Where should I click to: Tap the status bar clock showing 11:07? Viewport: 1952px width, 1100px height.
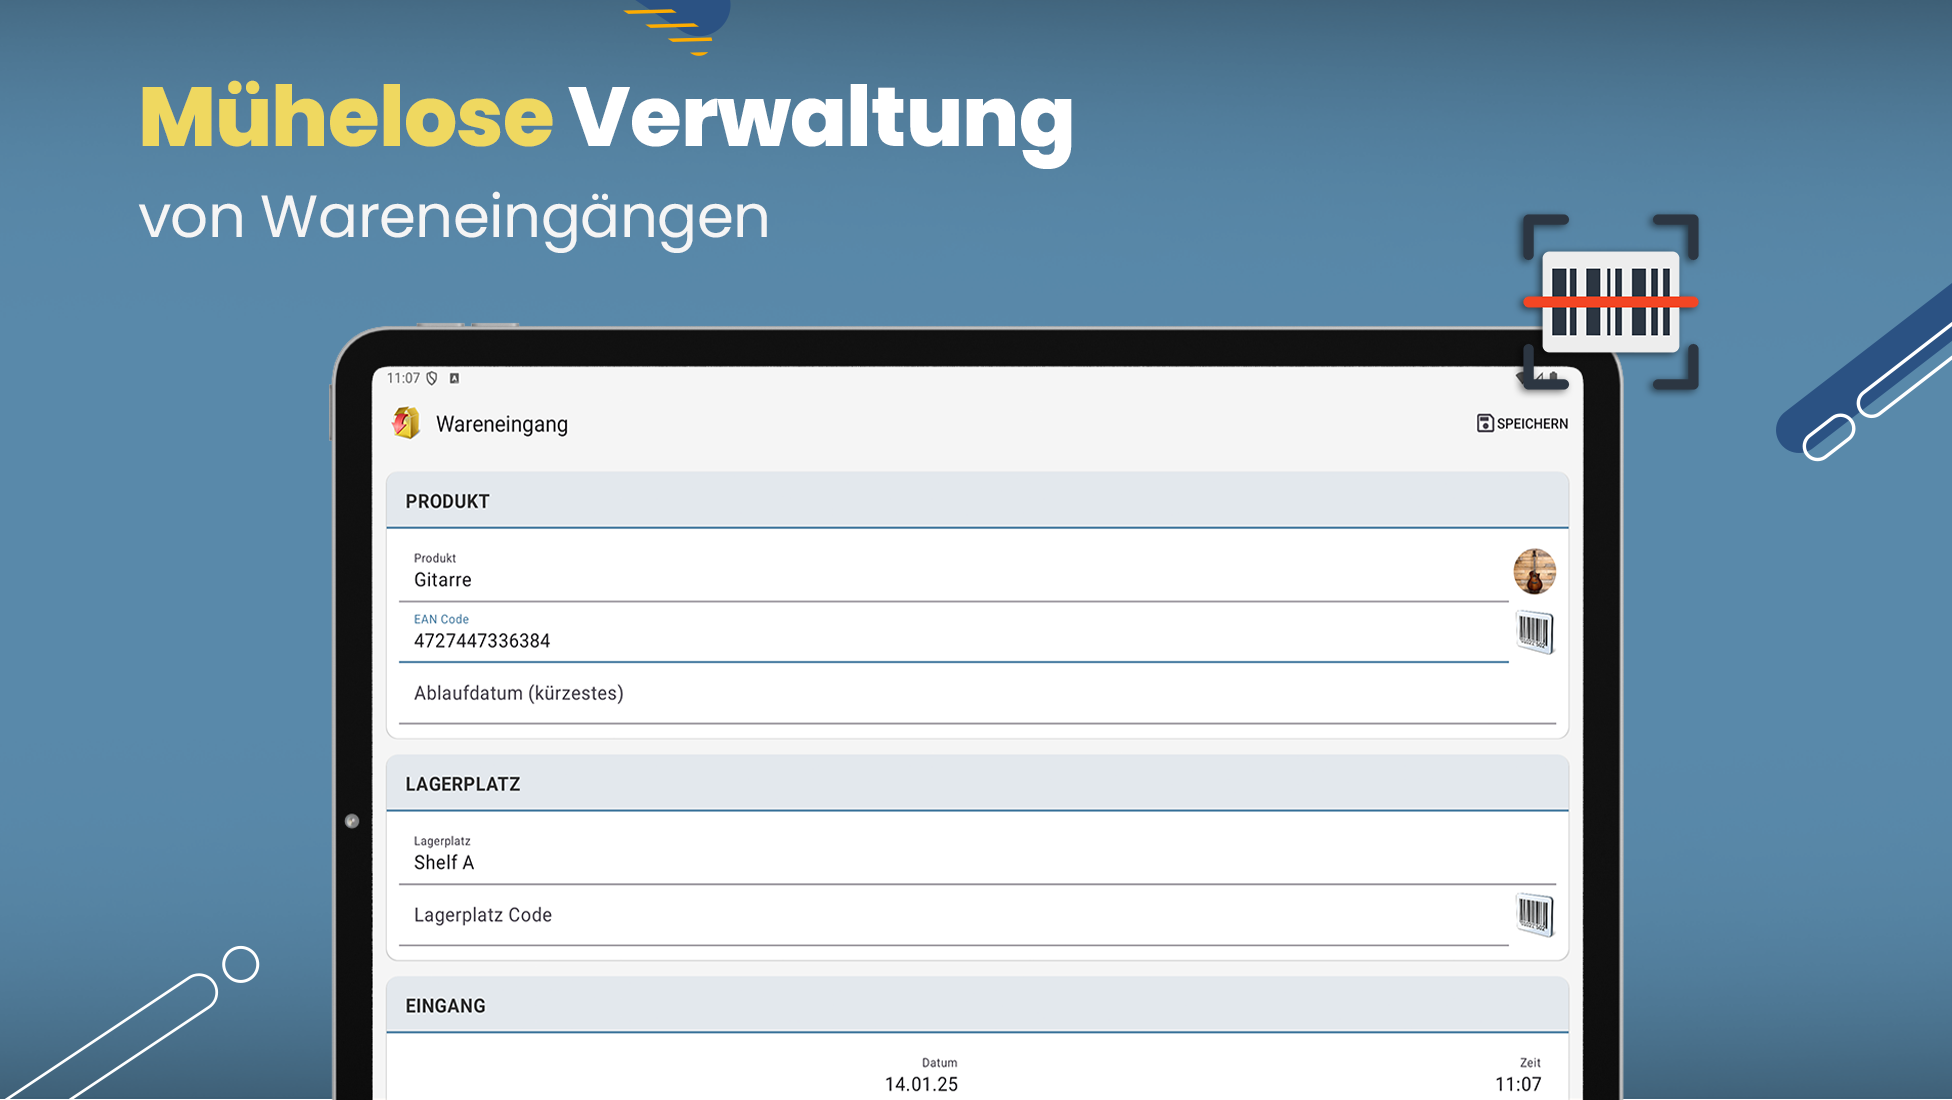(x=403, y=378)
